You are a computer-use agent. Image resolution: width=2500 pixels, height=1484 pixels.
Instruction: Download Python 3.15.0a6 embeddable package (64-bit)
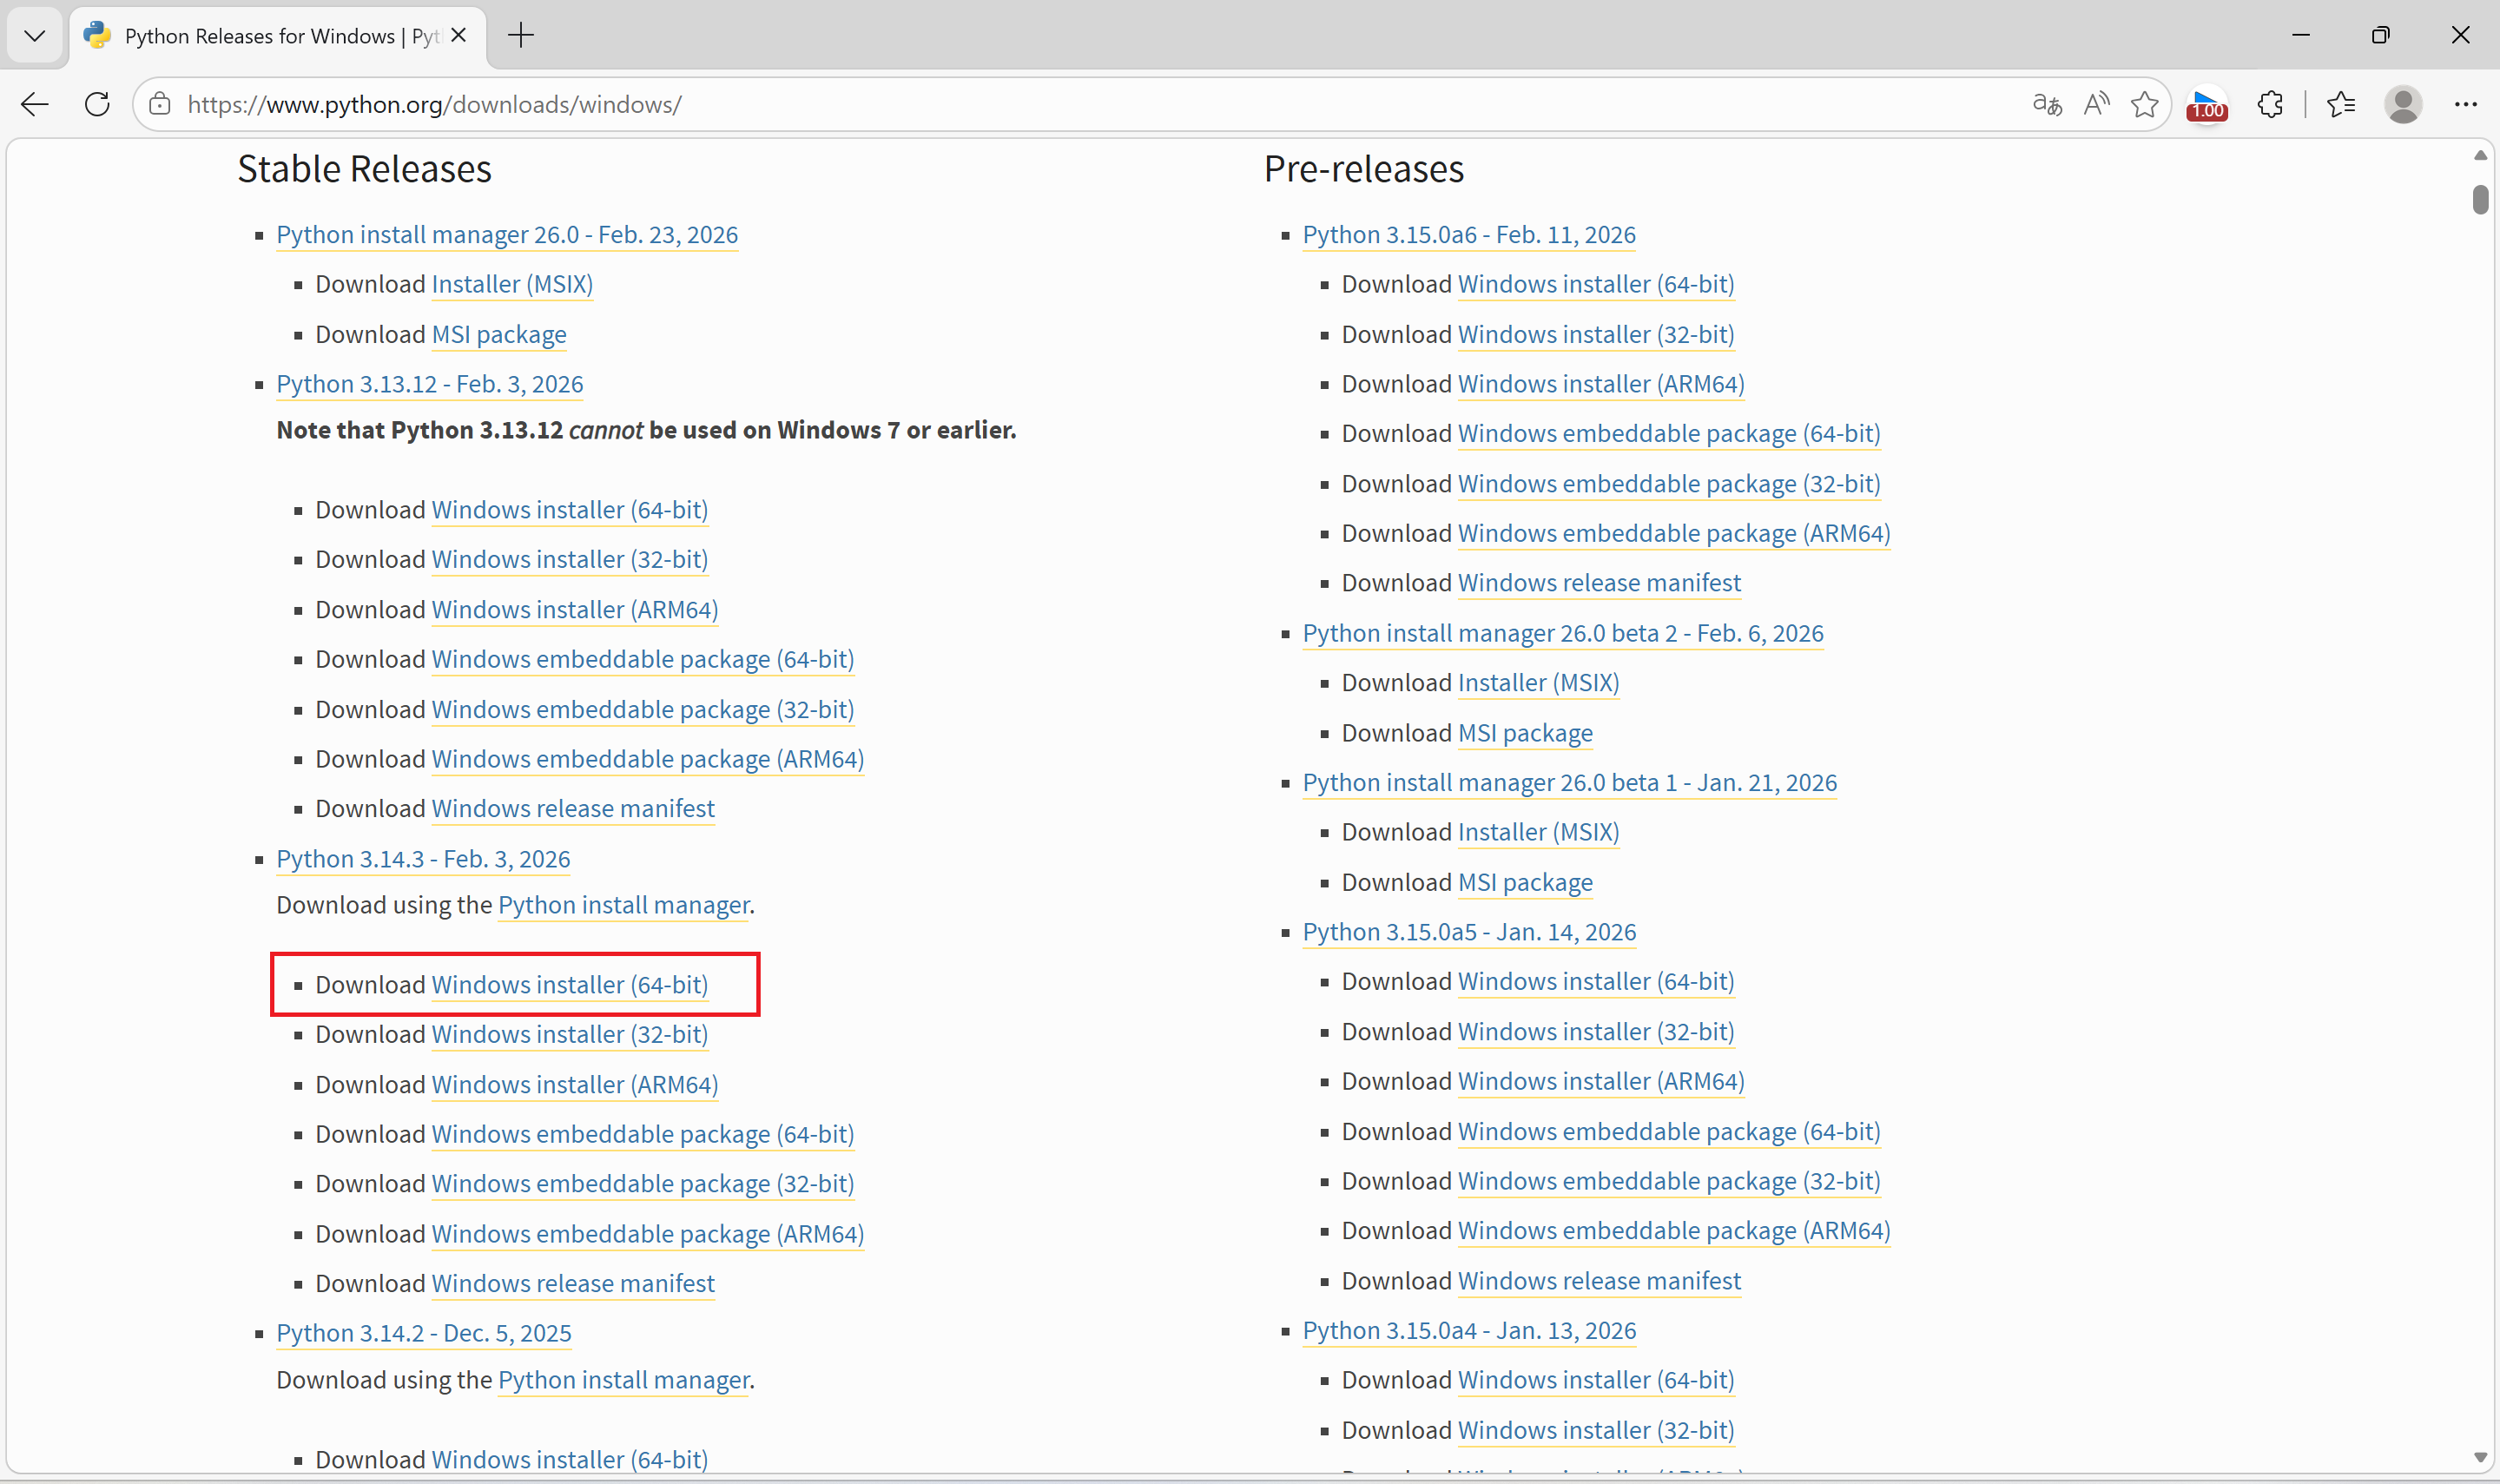click(x=1669, y=434)
